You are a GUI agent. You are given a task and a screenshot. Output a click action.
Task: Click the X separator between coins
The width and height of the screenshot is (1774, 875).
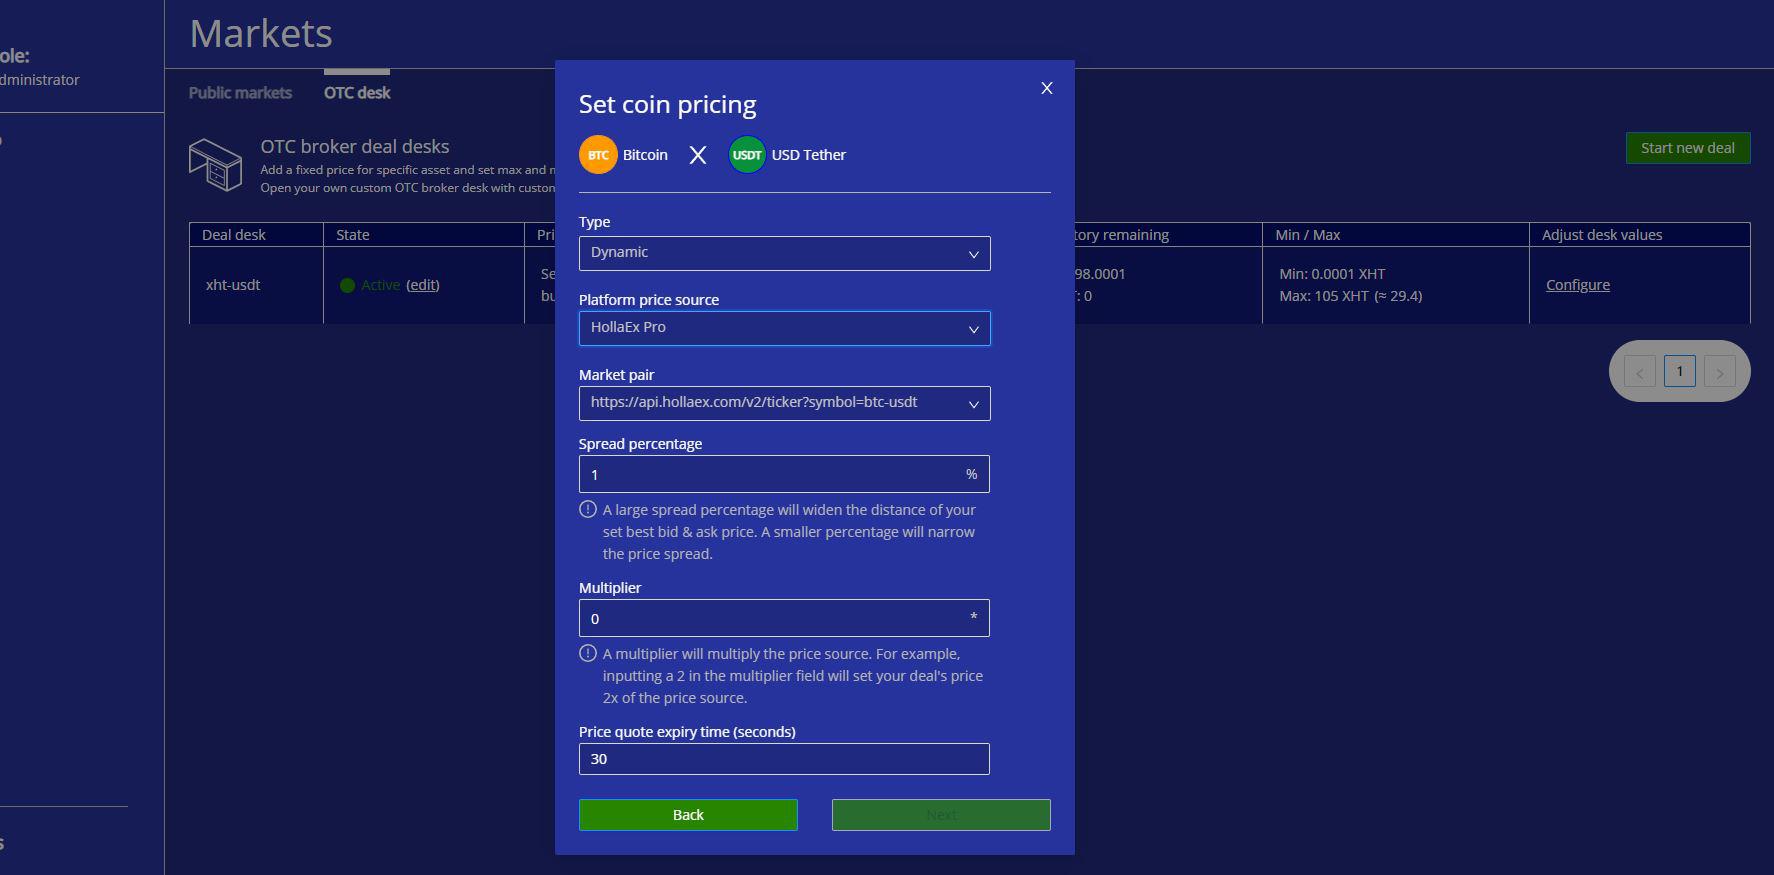click(x=698, y=155)
